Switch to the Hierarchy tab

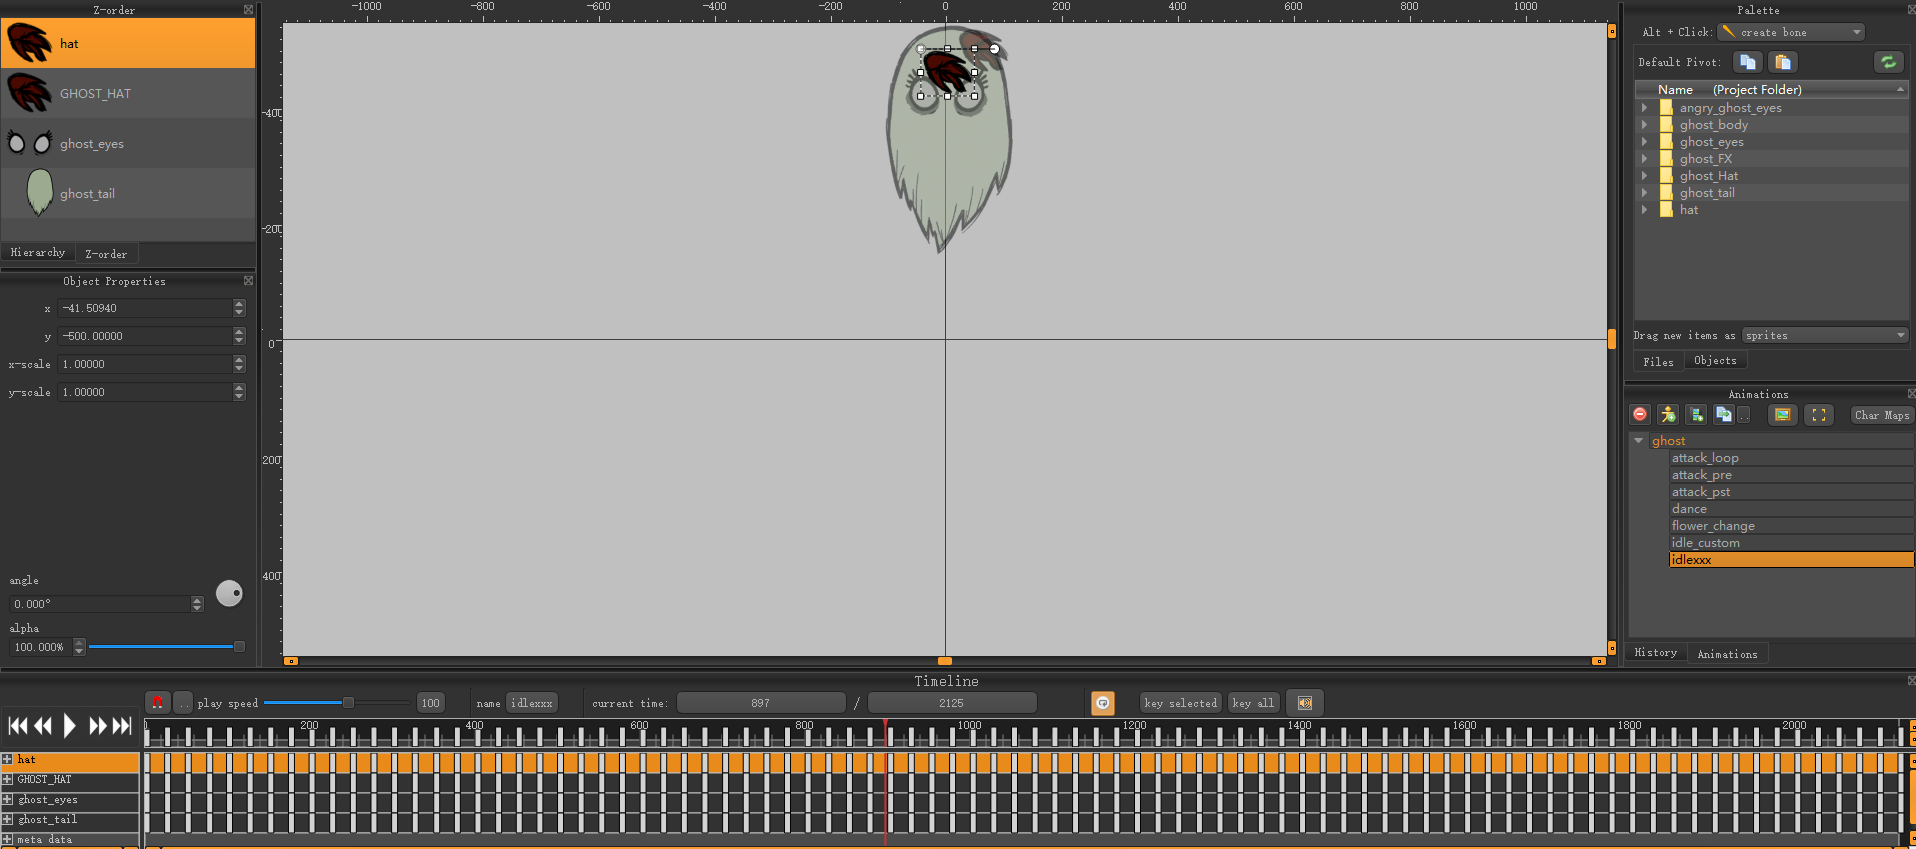(38, 253)
